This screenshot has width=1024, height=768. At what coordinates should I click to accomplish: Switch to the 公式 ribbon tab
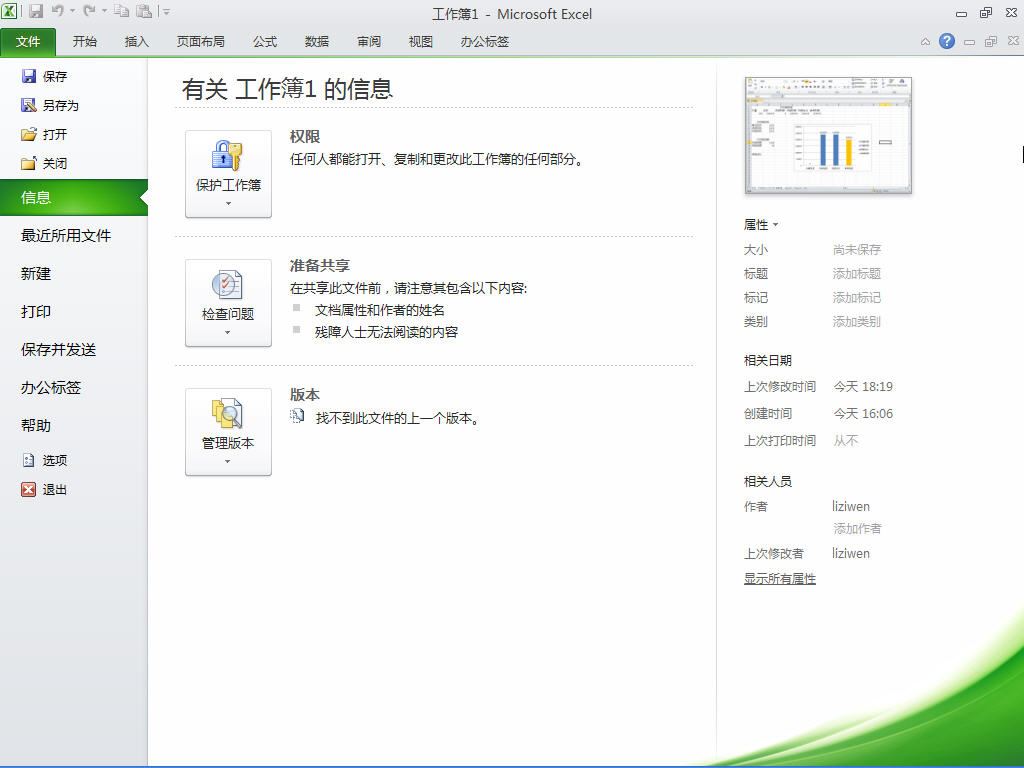265,42
